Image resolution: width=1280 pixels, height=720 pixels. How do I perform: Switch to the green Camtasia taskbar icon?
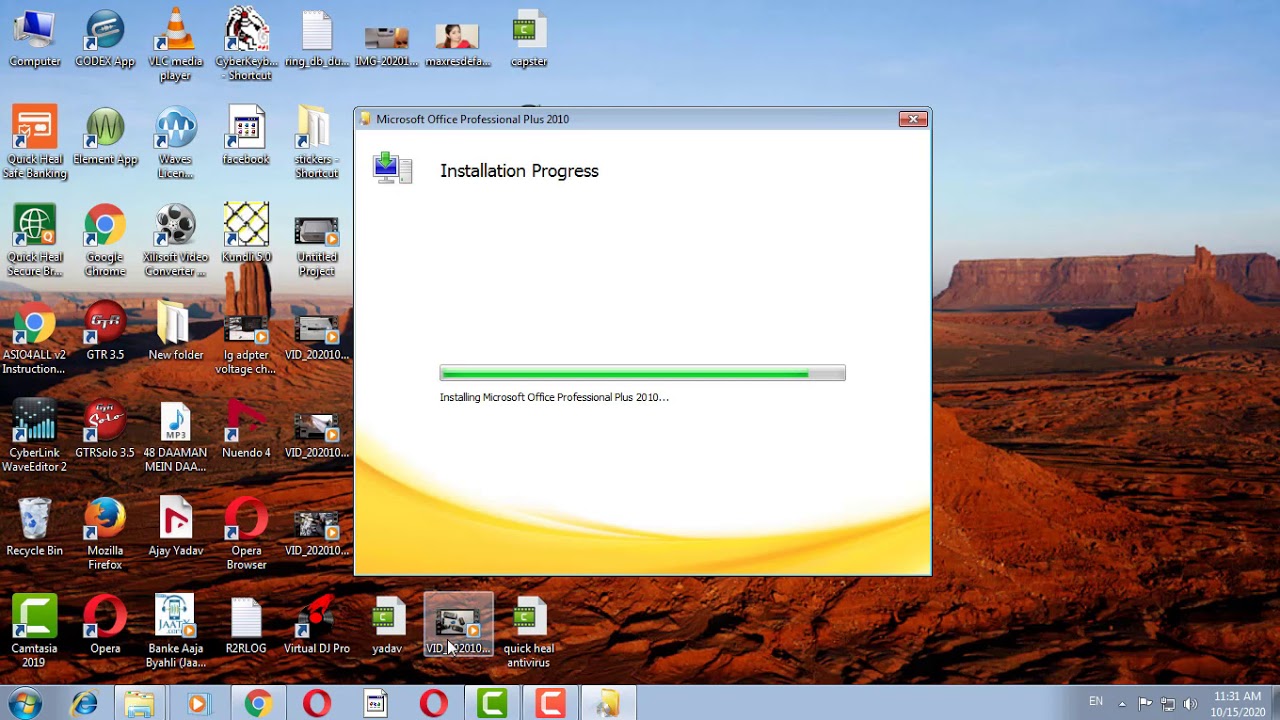tap(492, 704)
